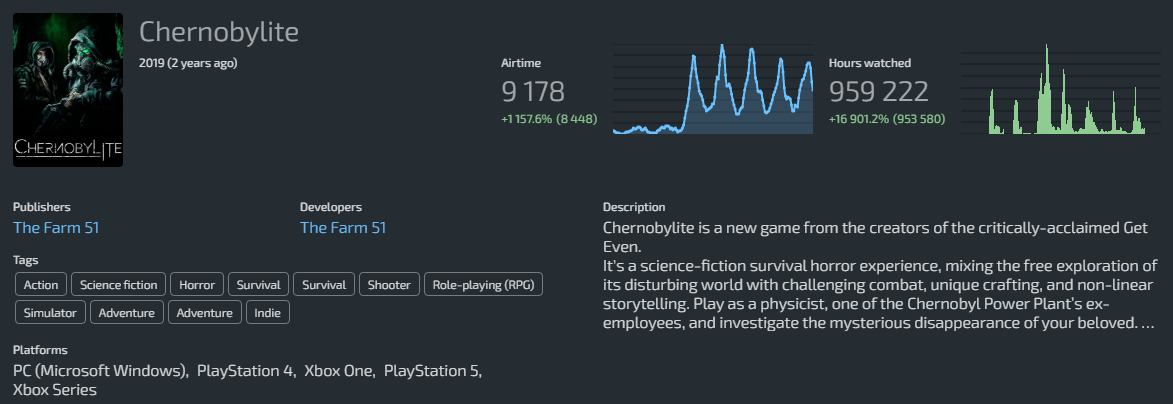Select the Science fiction tag
The height and width of the screenshot is (404, 1173).
(118, 285)
